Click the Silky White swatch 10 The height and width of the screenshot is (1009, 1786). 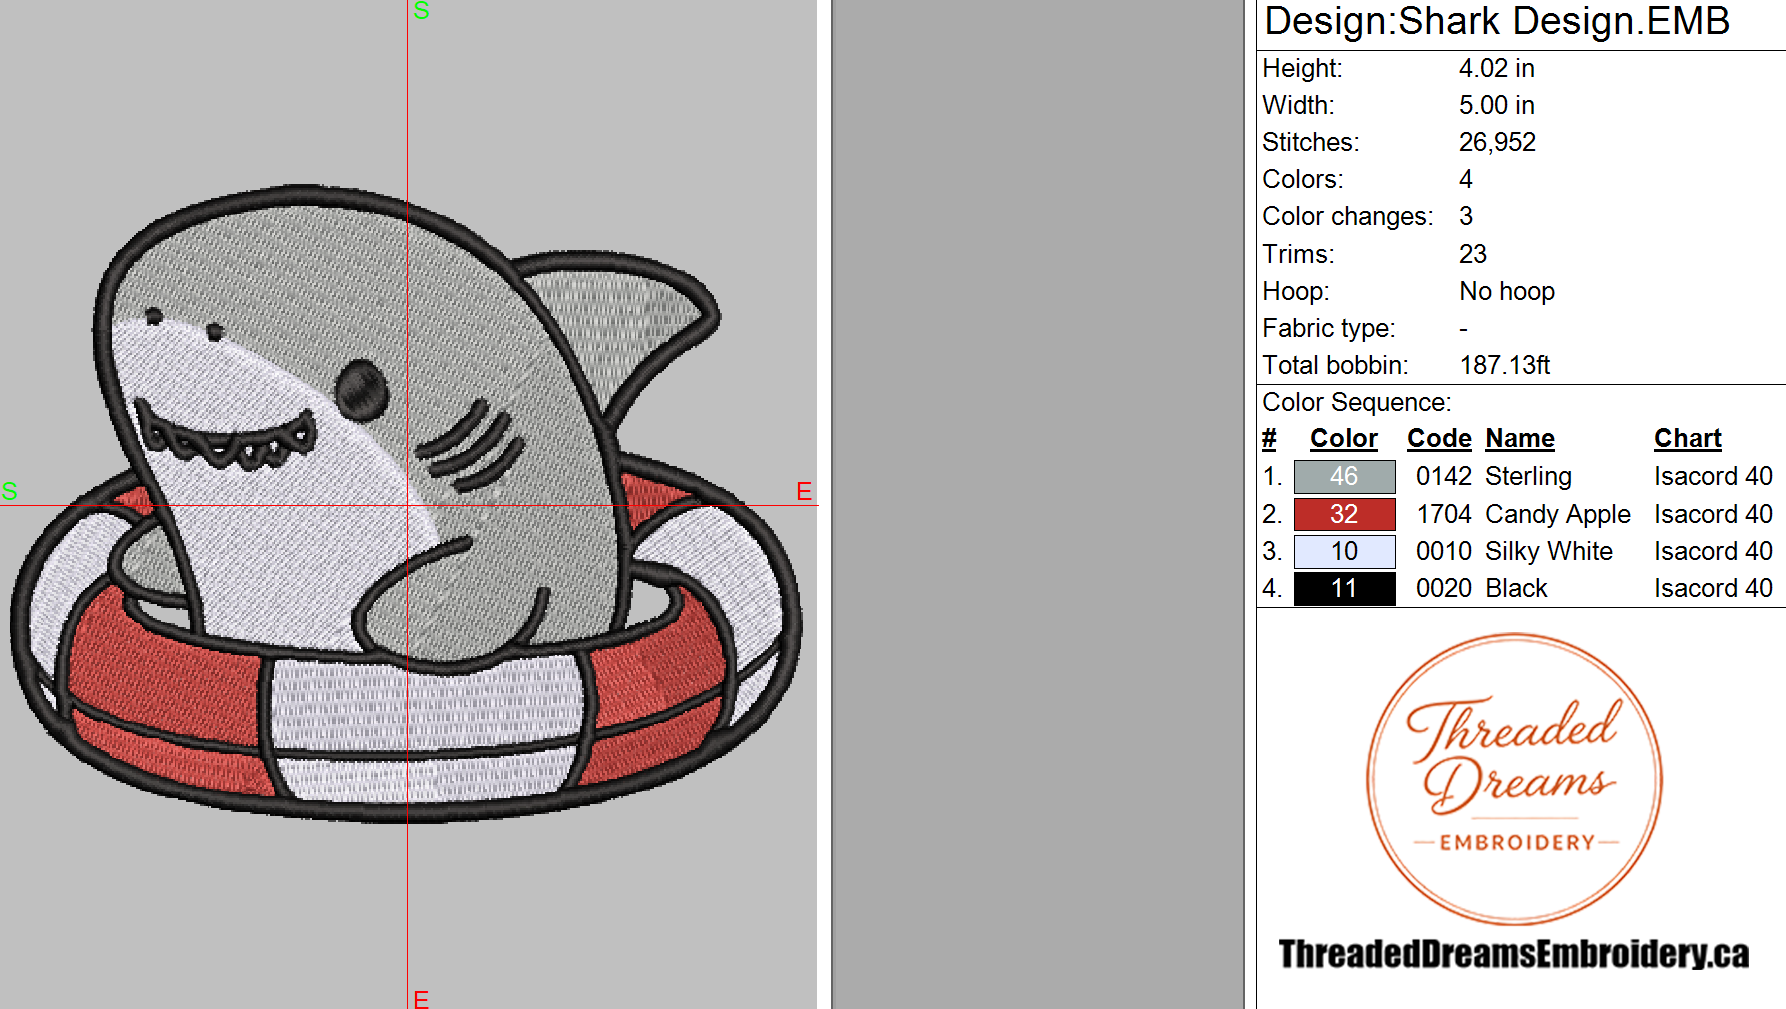coord(1344,551)
